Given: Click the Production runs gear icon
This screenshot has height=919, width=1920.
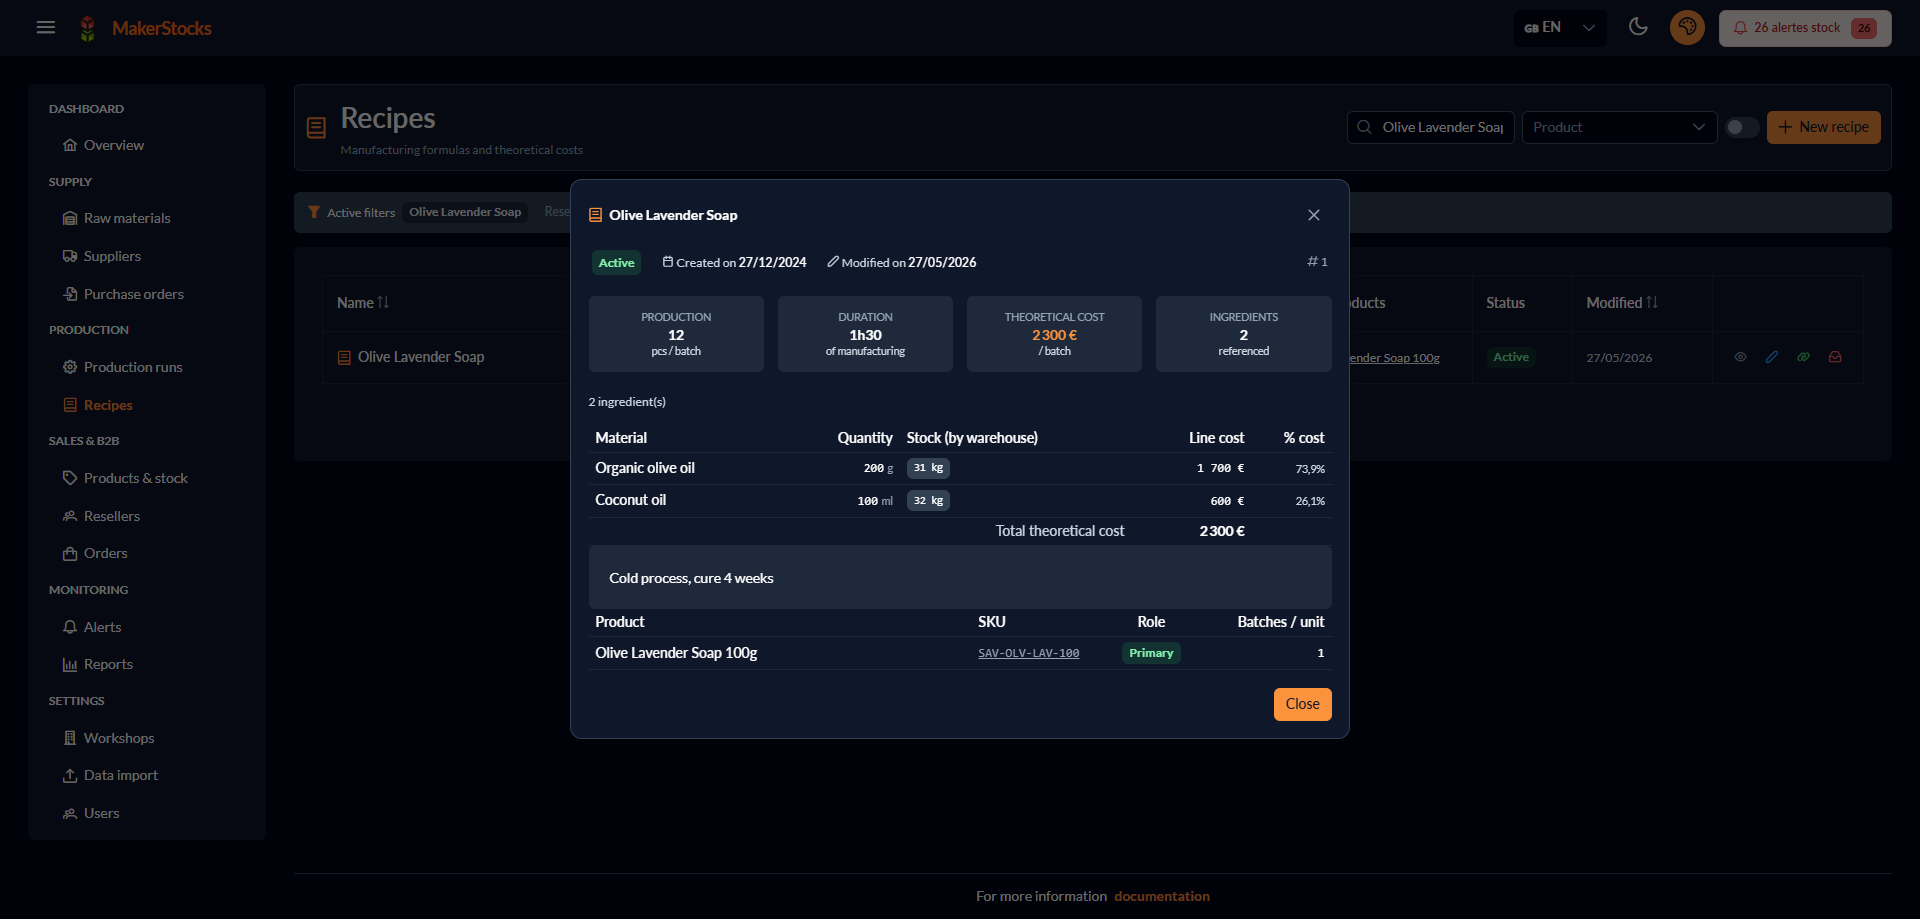Looking at the screenshot, I should click(x=70, y=367).
